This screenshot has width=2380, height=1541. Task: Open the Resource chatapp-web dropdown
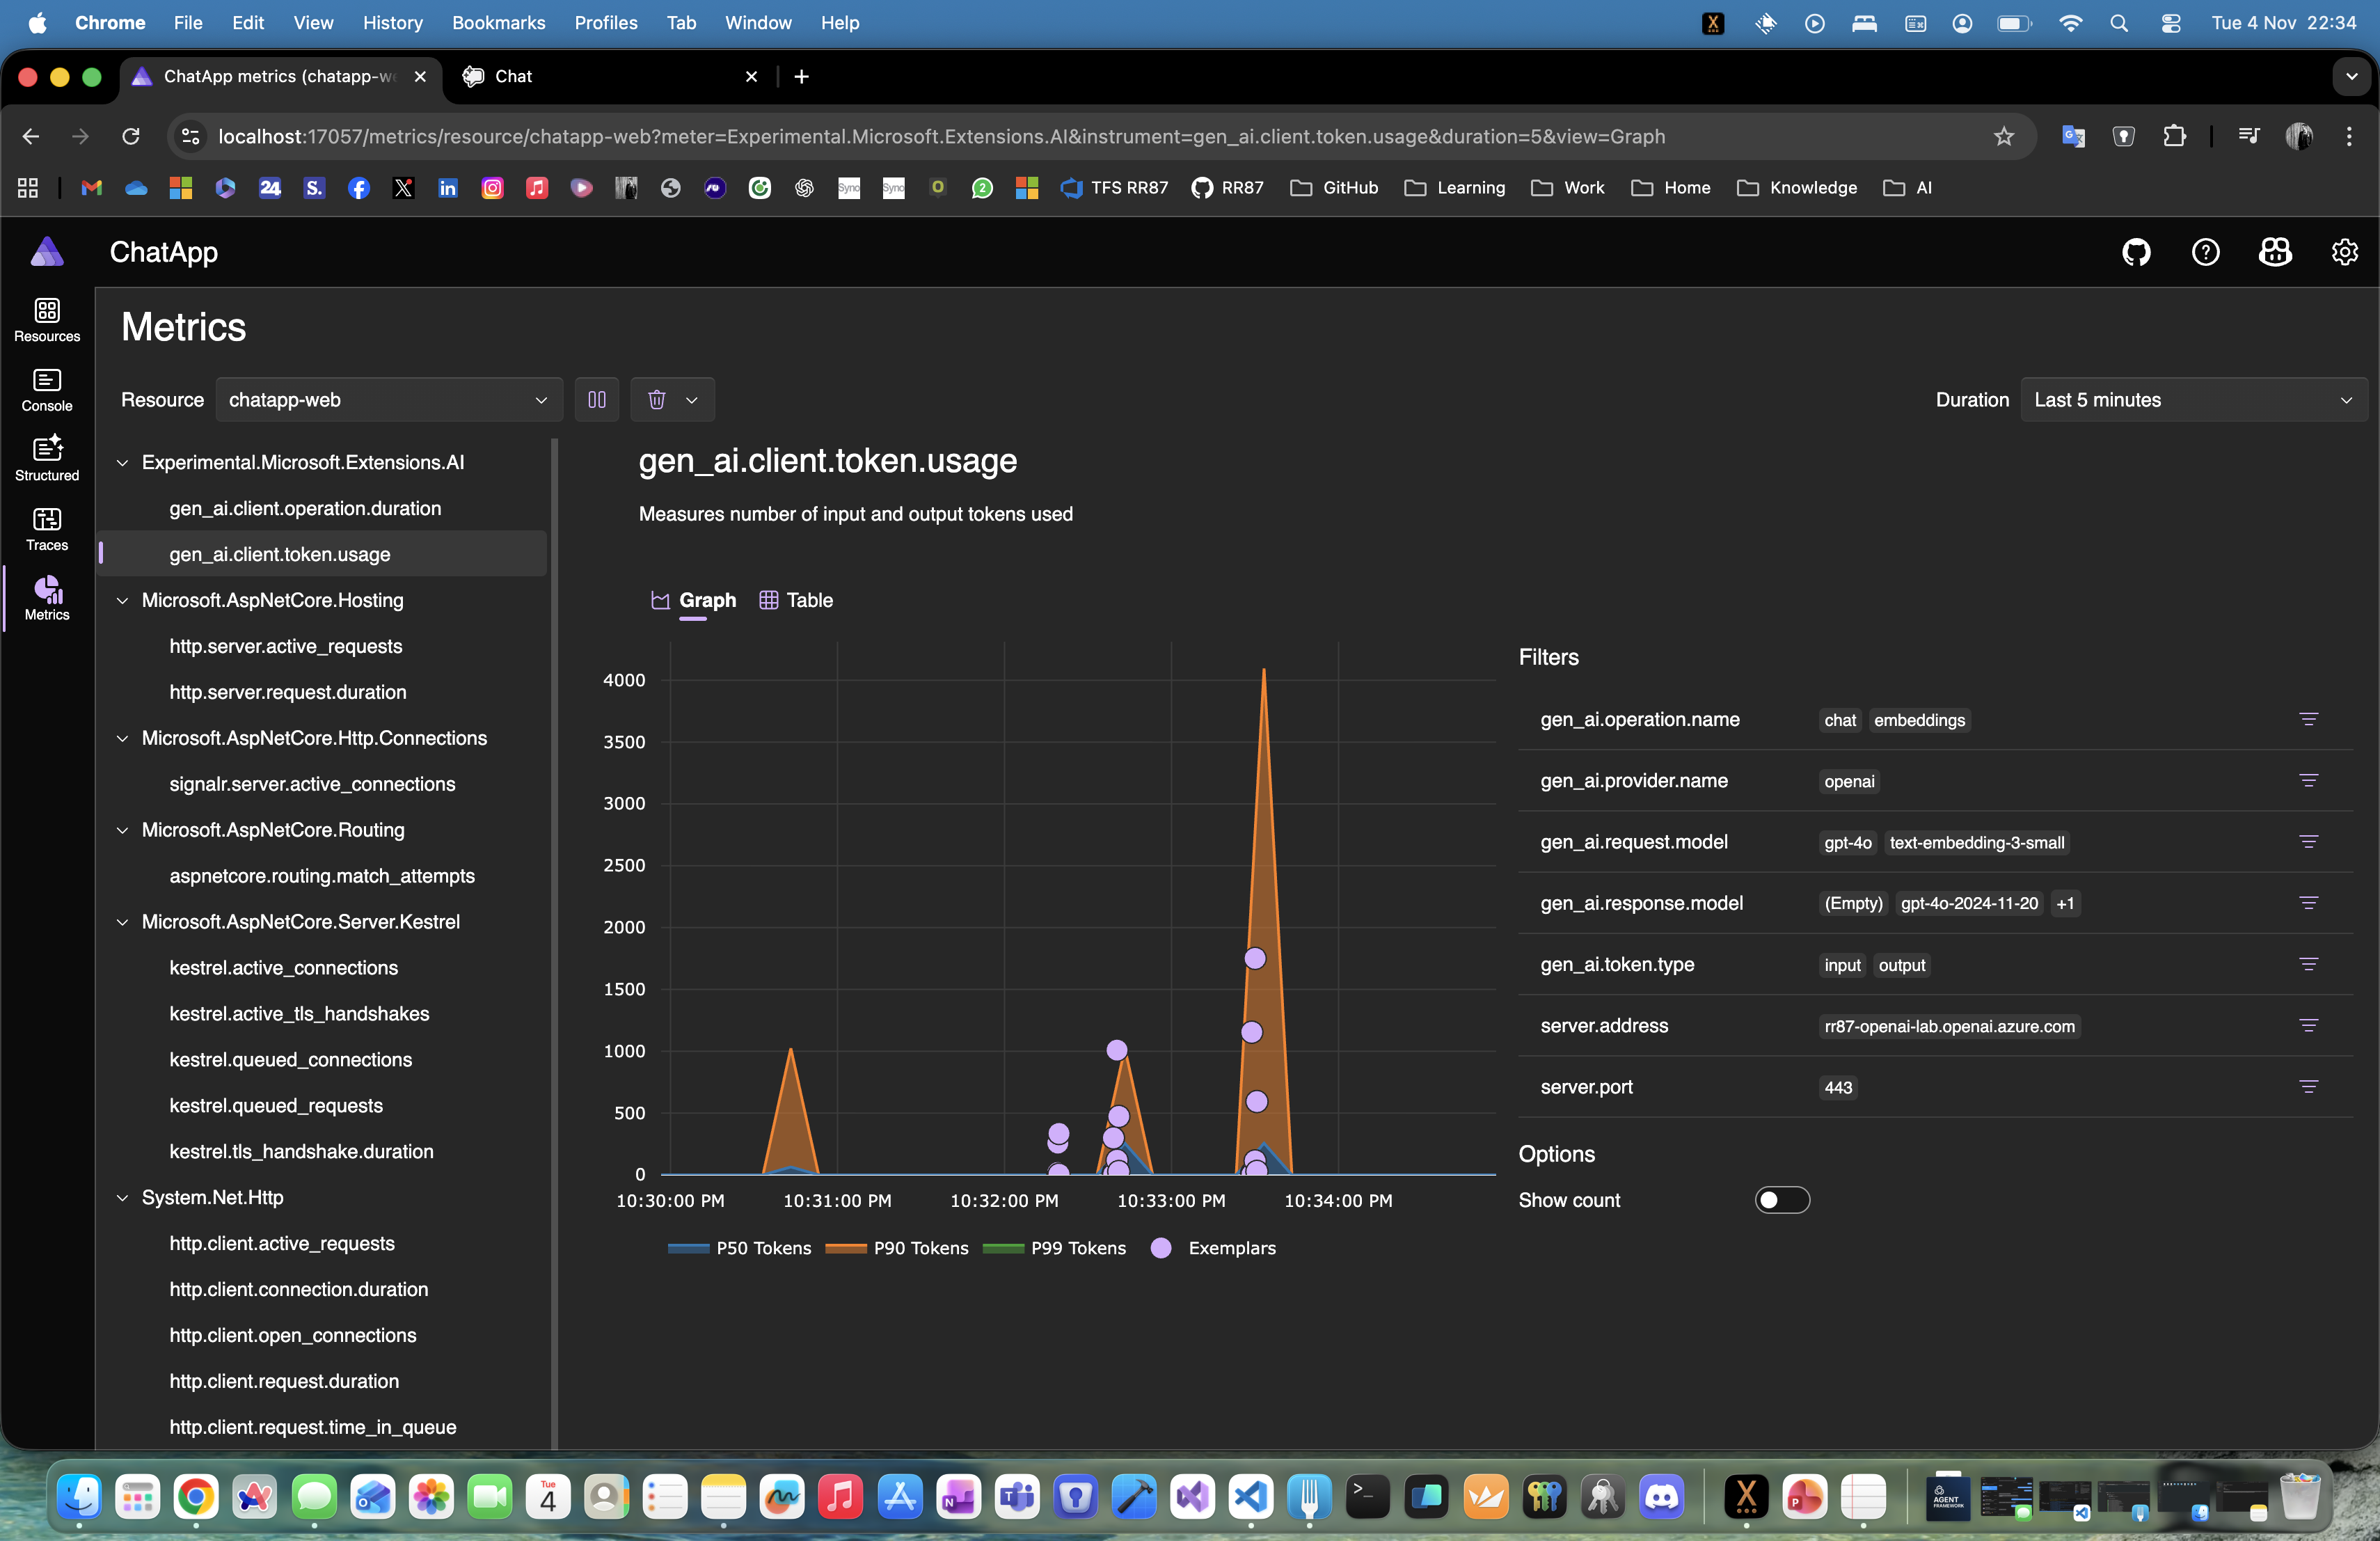pos(388,400)
